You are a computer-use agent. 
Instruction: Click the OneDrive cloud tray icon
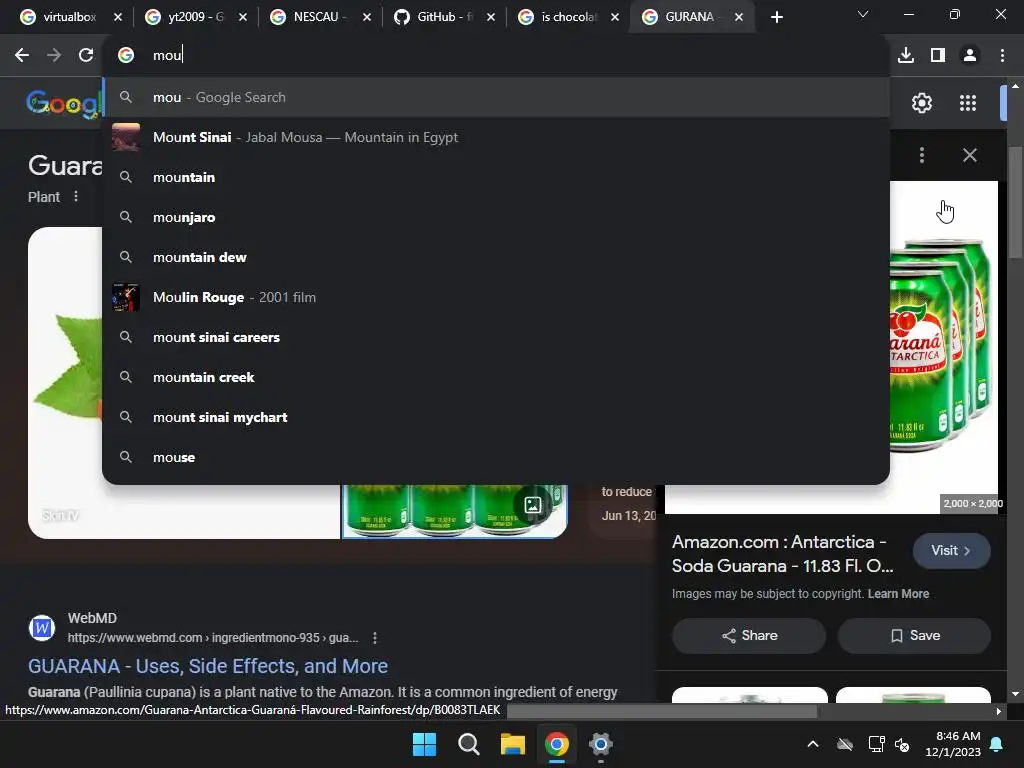point(845,744)
